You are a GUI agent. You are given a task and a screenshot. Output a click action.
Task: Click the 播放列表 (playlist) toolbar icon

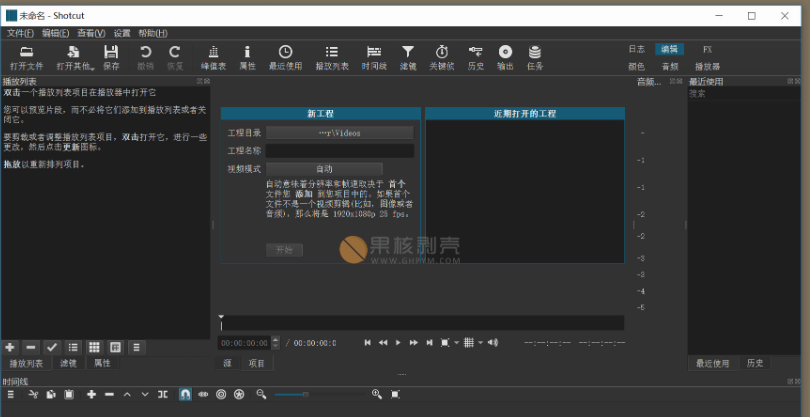click(x=332, y=57)
